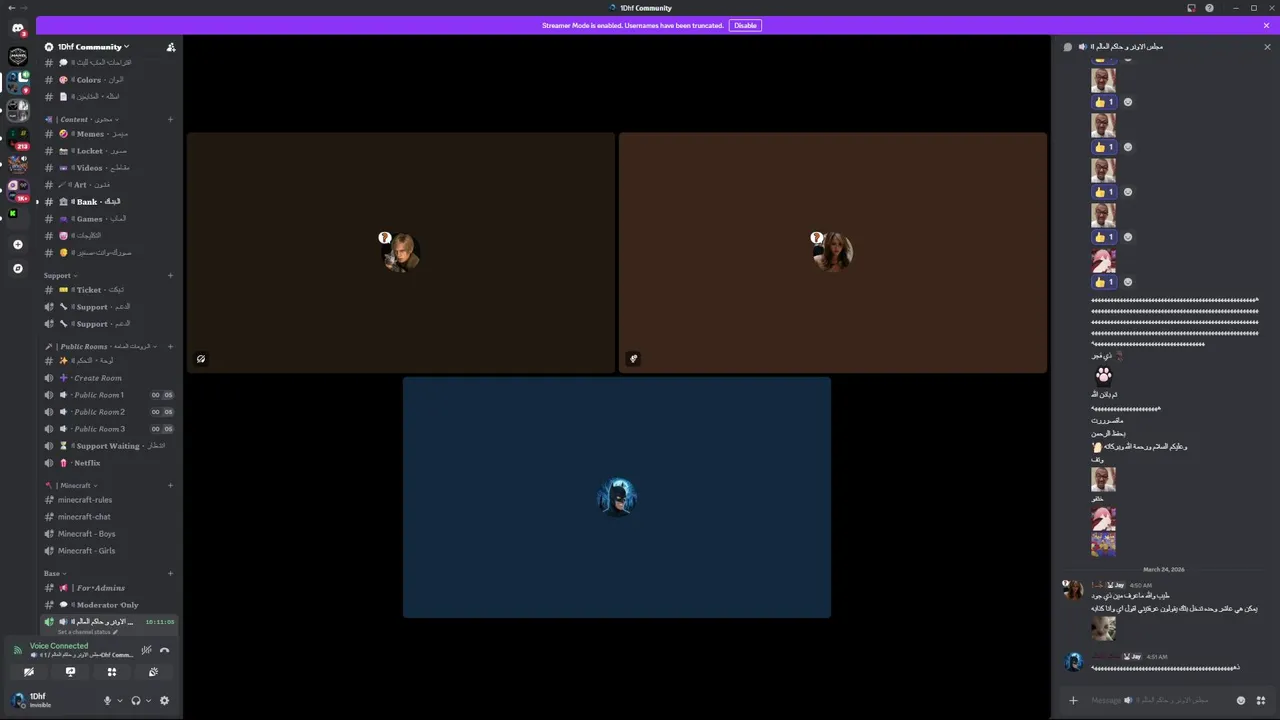Turn on camera in voice panel
The height and width of the screenshot is (720, 1280).
click(29, 672)
